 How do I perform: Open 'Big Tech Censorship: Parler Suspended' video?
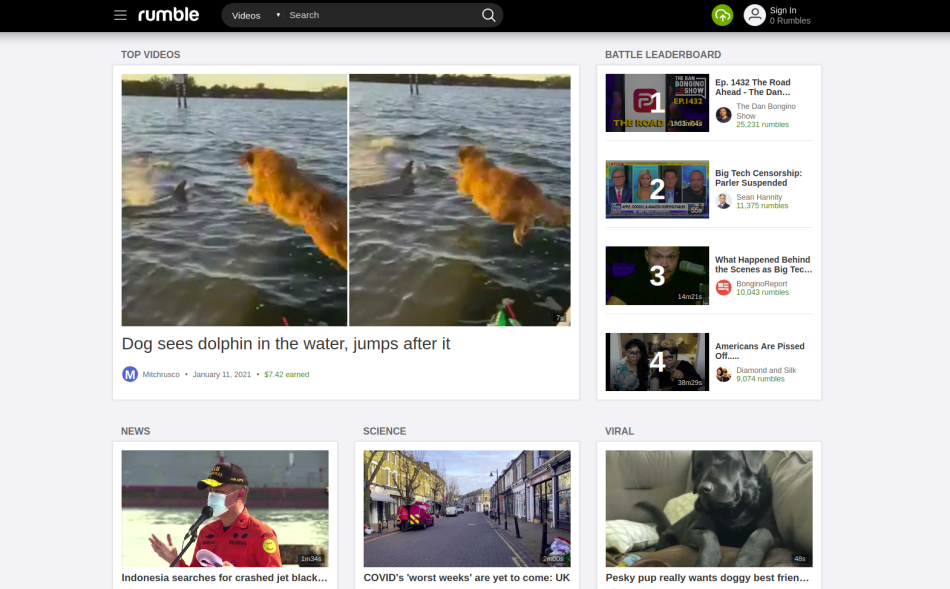coord(758,177)
